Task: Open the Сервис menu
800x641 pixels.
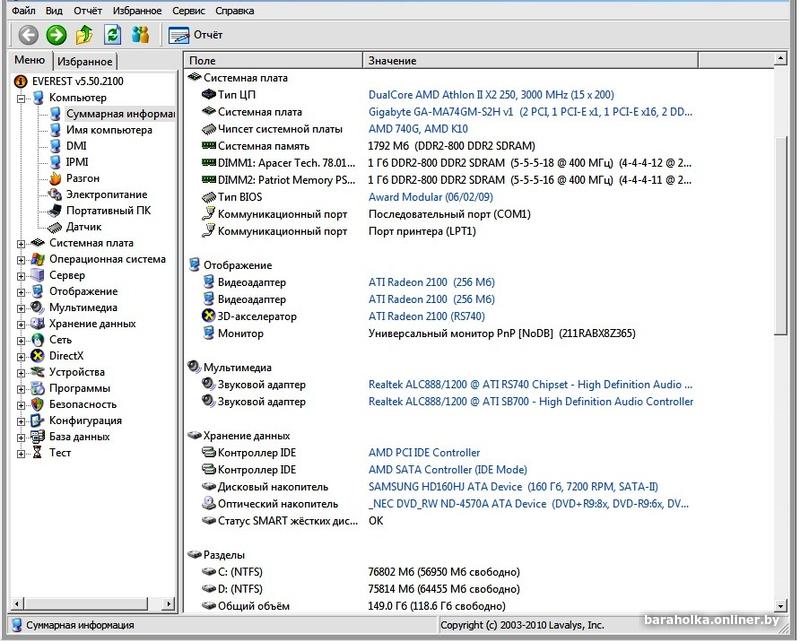Action: click(x=188, y=10)
